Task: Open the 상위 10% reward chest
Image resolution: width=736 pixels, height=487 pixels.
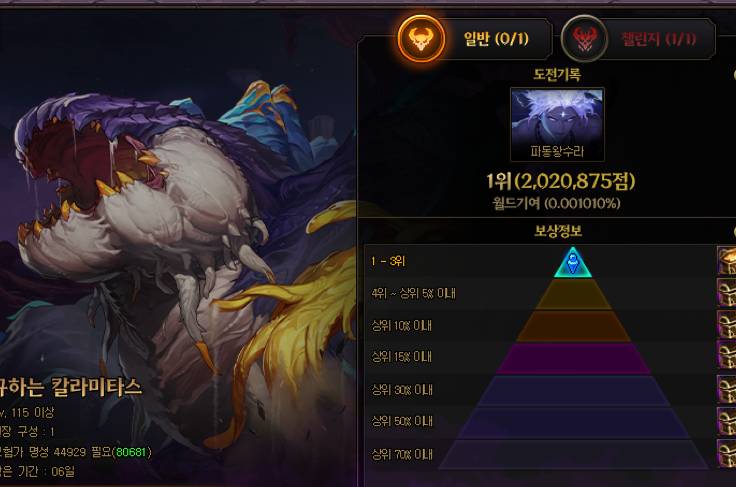Action: [x=727, y=324]
